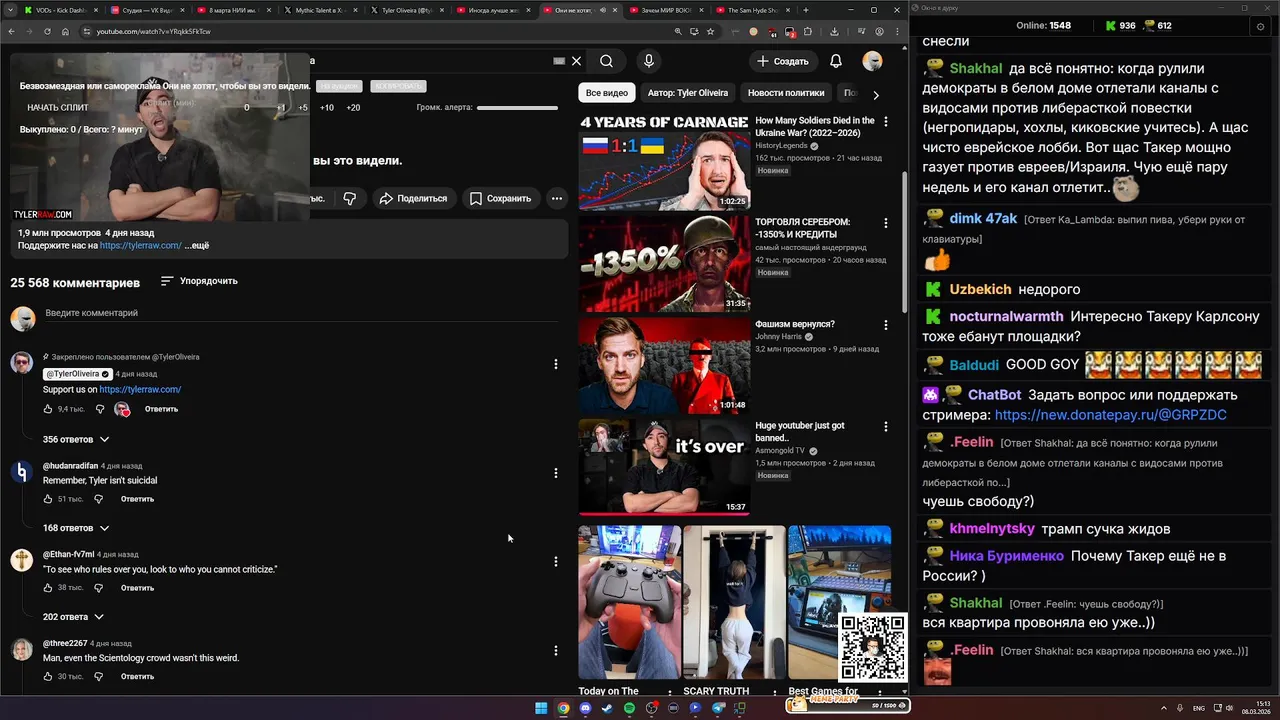Like the @hudanradifan comment

(x=48, y=499)
